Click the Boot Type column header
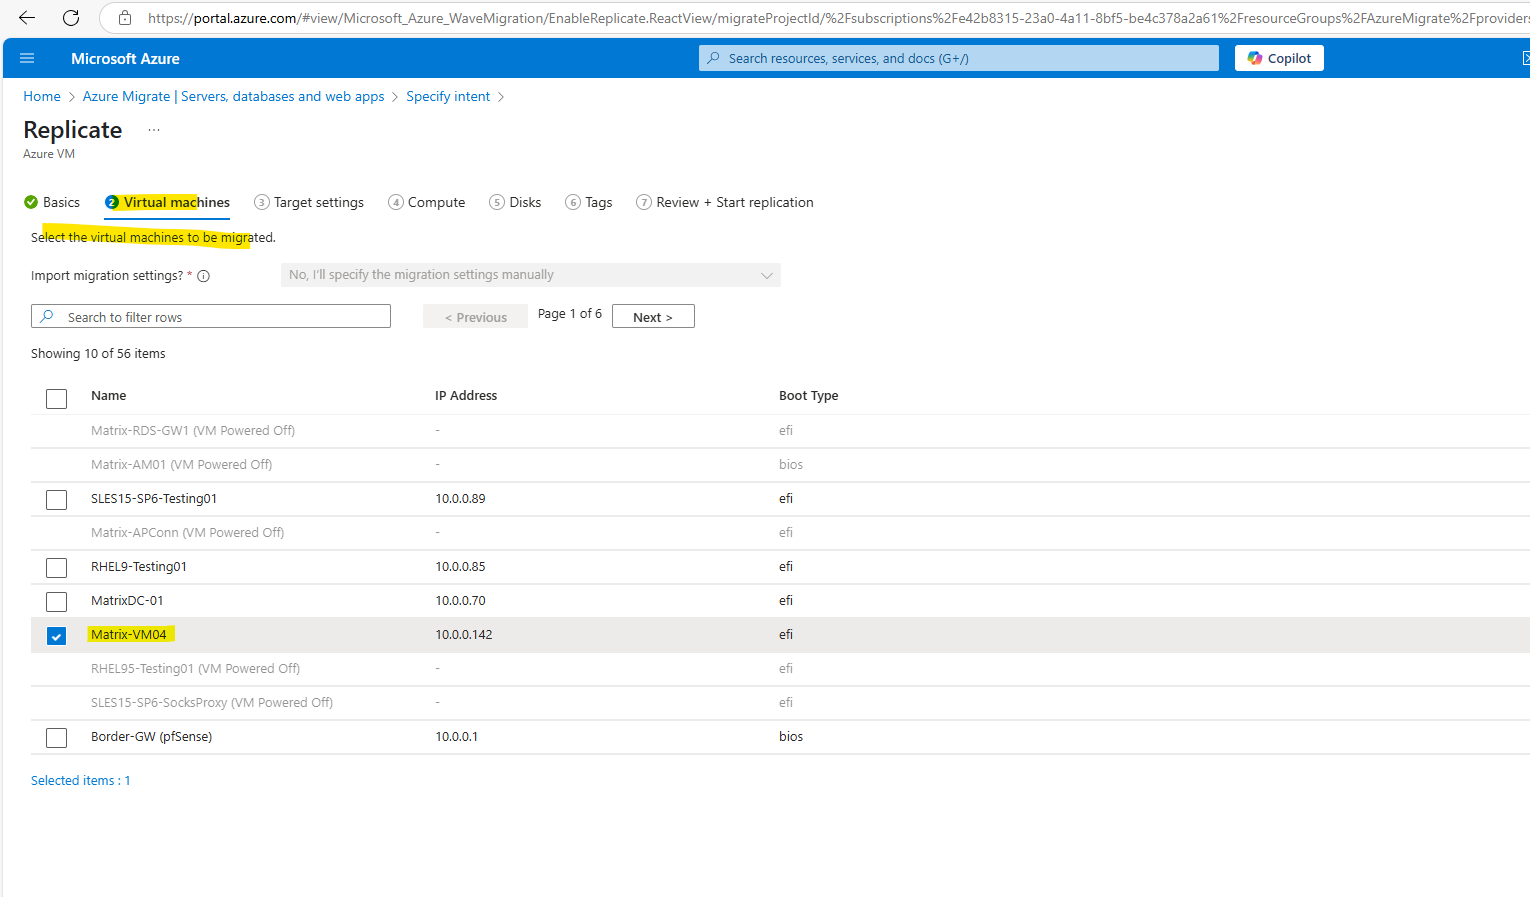This screenshot has height=897, width=1530. pos(809,395)
